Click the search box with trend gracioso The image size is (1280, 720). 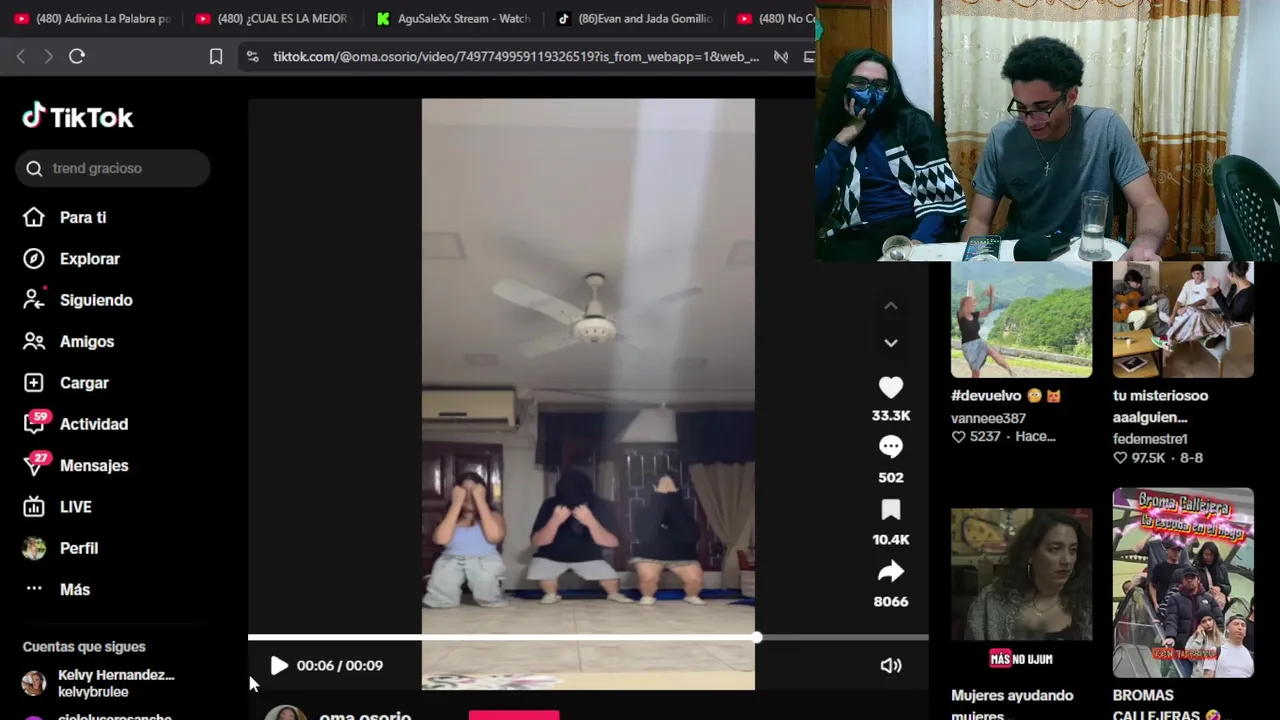click(x=113, y=168)
